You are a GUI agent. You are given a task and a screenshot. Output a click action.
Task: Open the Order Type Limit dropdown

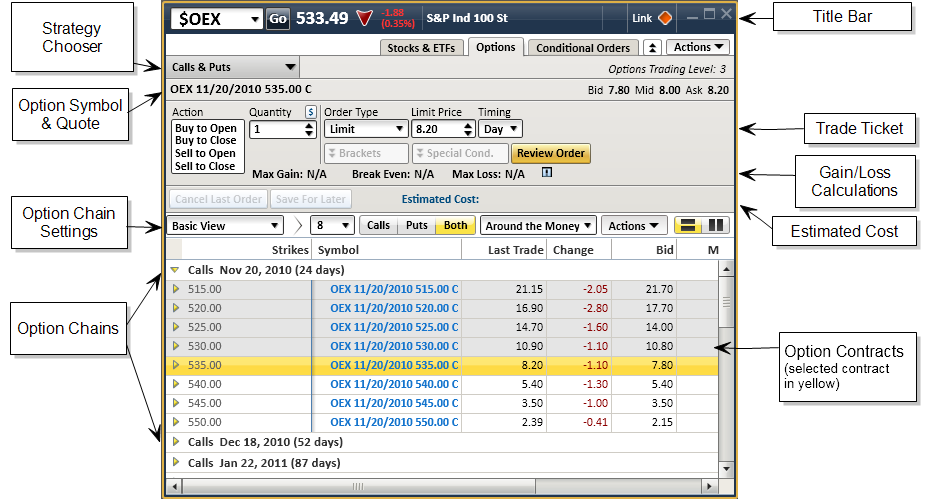coord(365,129)
